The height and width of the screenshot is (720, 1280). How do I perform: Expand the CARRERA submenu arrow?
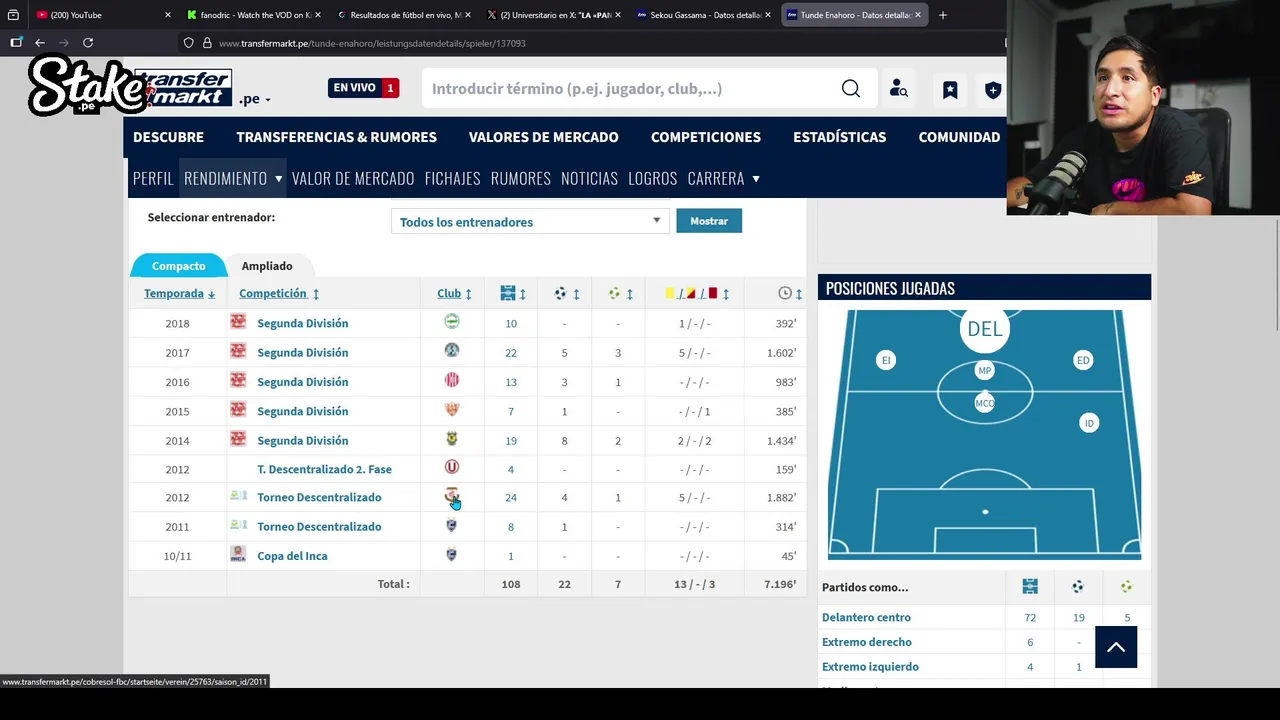[x=756, y=179]
